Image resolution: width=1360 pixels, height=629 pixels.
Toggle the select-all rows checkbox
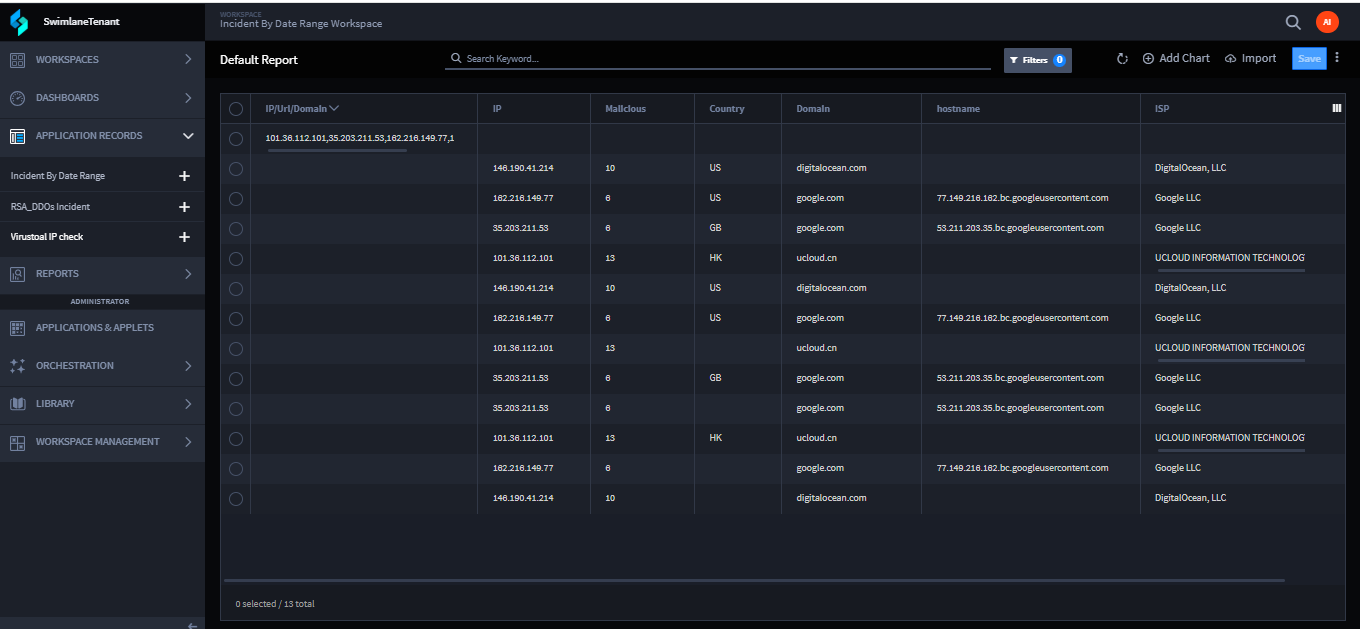[236, 109]
